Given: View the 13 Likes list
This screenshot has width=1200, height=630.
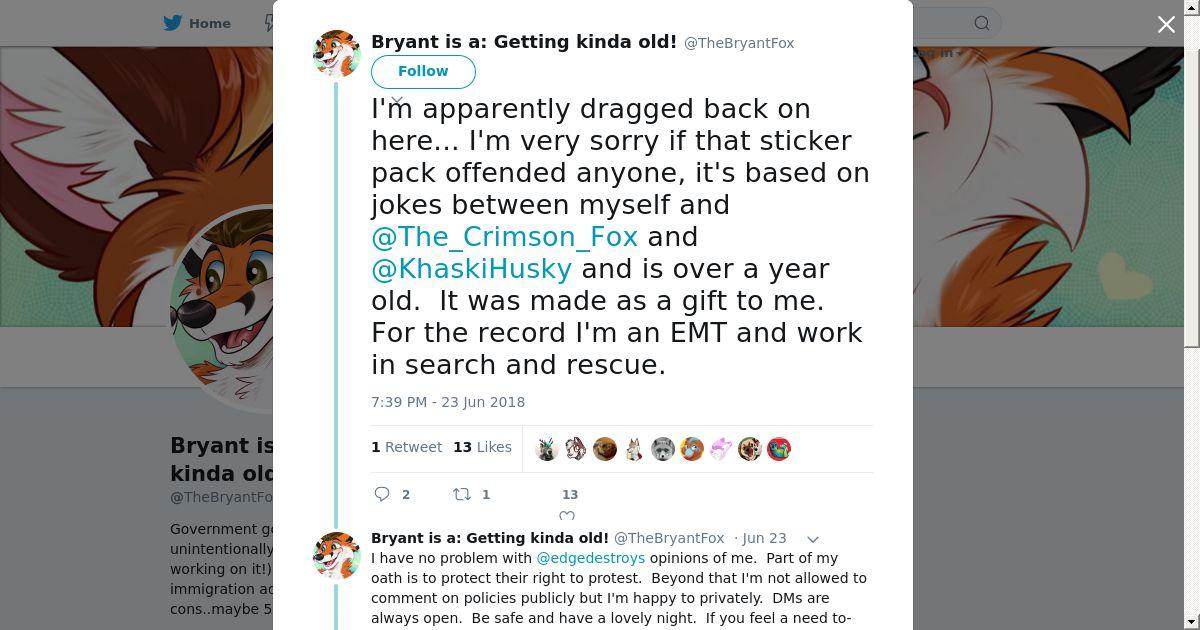Looking at the screenshot, I should click(x=482, y=447).
